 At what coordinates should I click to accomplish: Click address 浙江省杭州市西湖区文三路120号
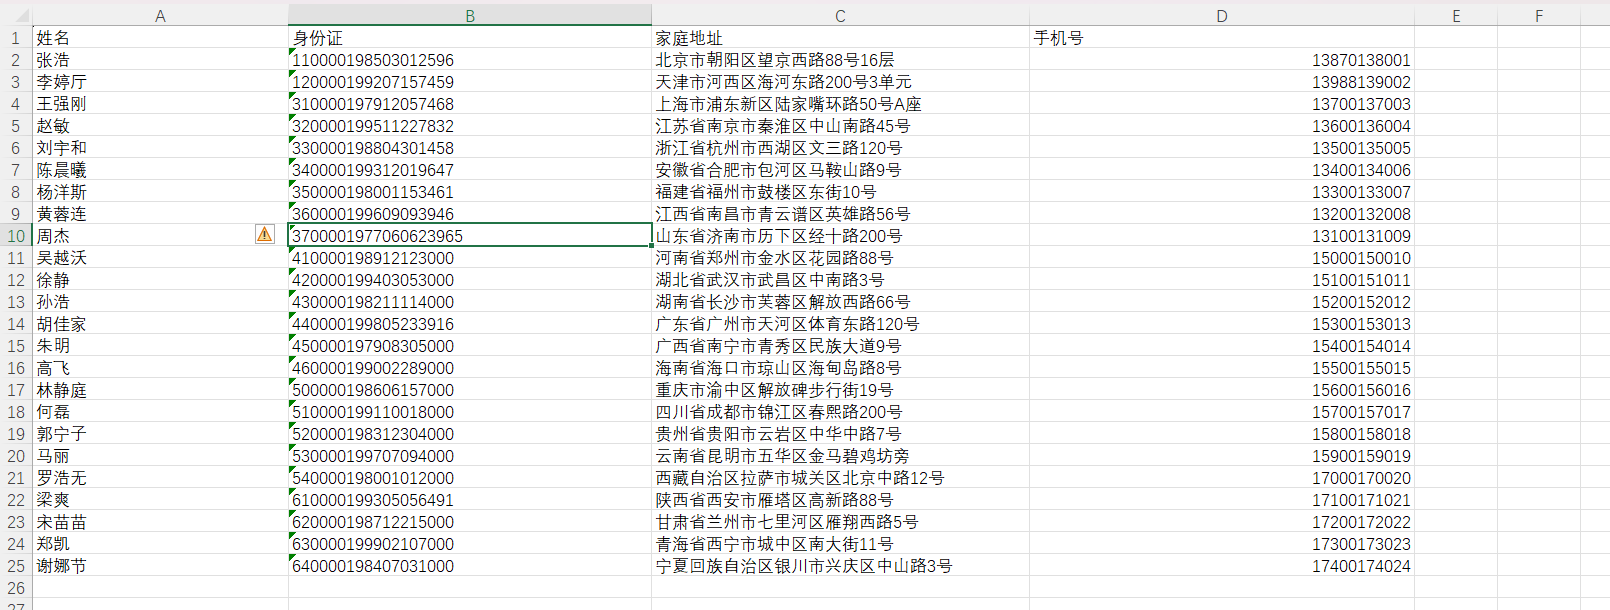[840, 148]
